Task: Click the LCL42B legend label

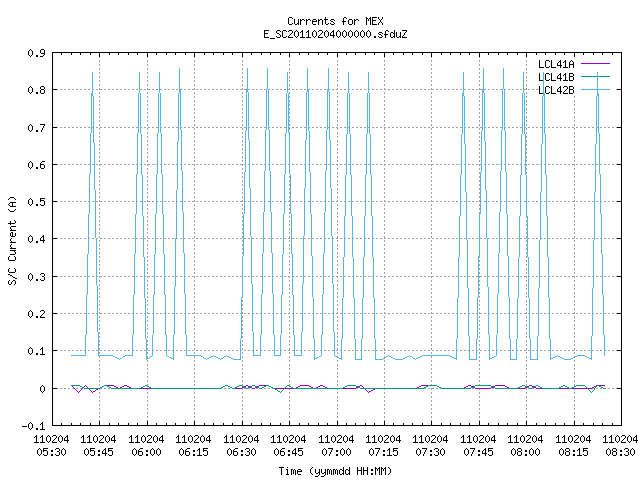Action: click(x=556, y=90)
